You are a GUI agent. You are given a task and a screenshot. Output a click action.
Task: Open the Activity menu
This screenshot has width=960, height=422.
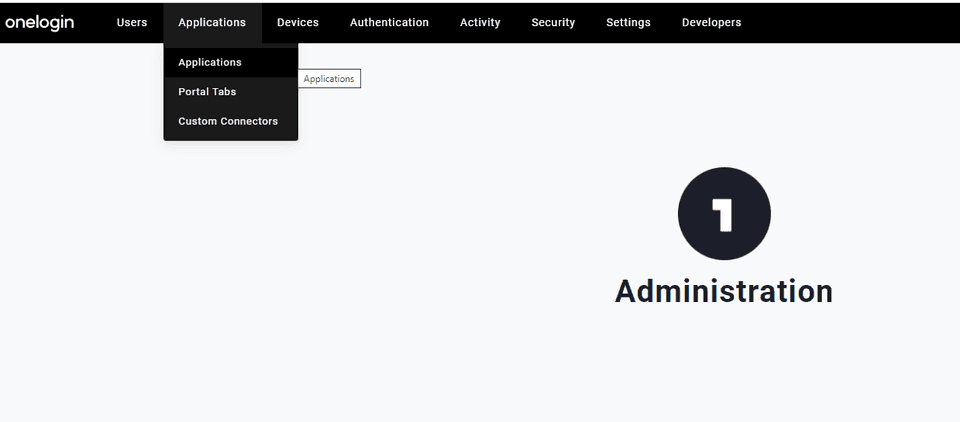coord(480,23)
